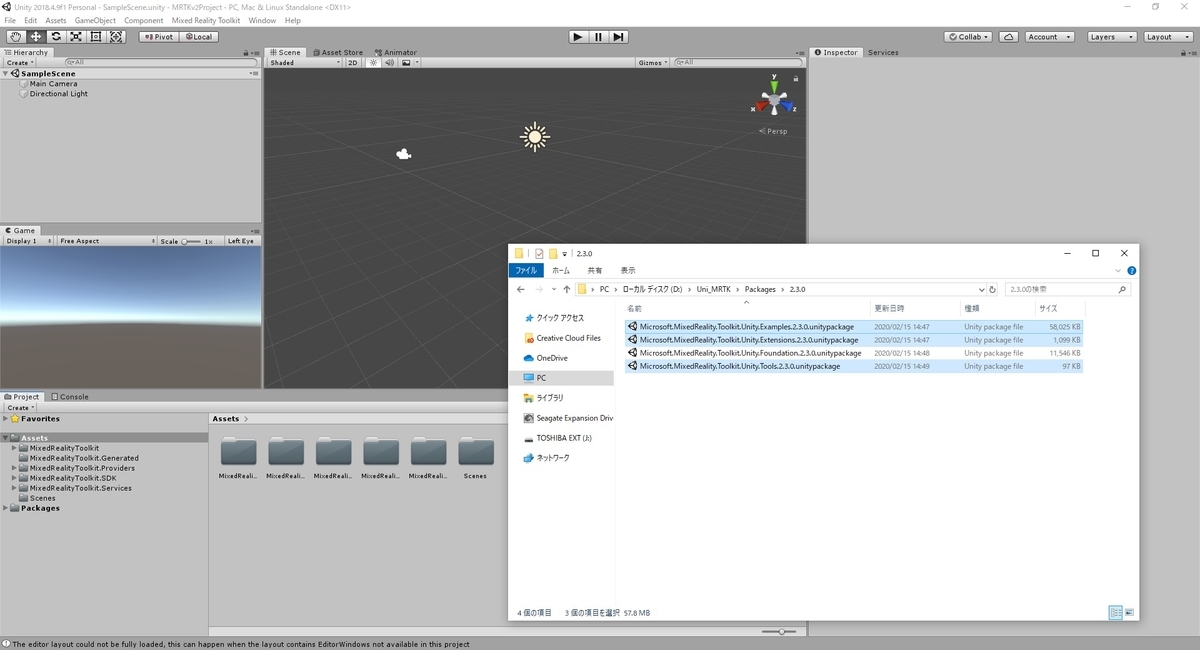Open the Collab dropdown

pyautogui.click(x=968, y=37)
